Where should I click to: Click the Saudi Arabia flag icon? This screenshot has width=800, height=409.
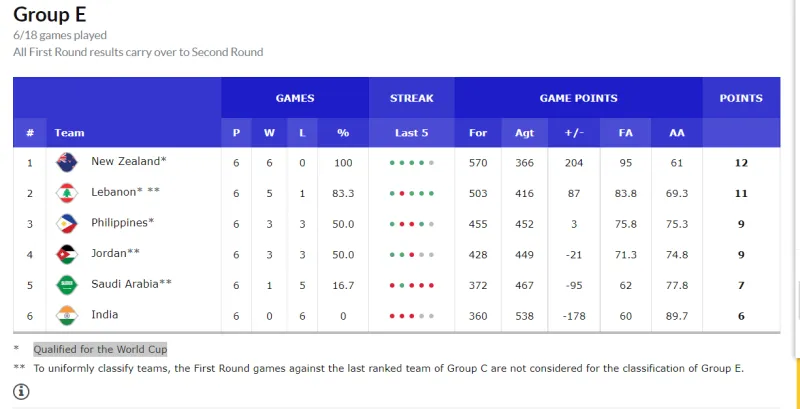(x=66, y=285)
